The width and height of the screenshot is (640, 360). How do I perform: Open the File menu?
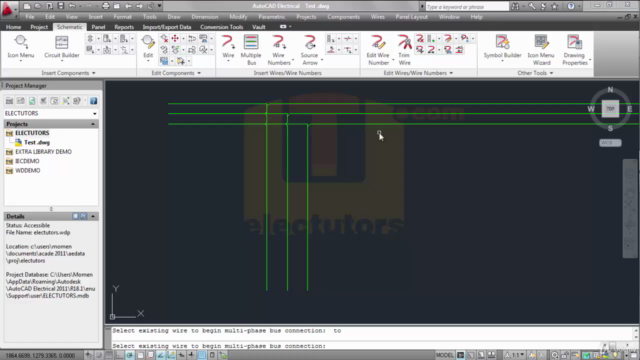coord(30,17)
